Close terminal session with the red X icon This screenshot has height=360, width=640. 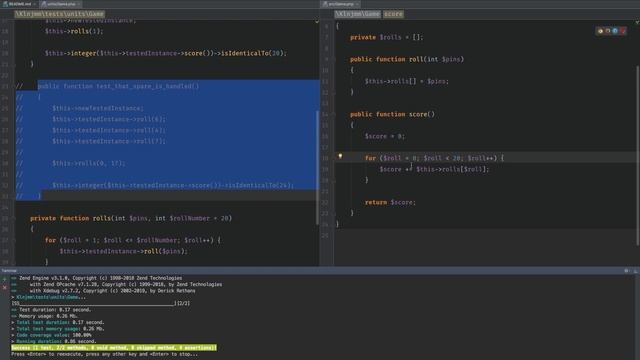(4, 287)
